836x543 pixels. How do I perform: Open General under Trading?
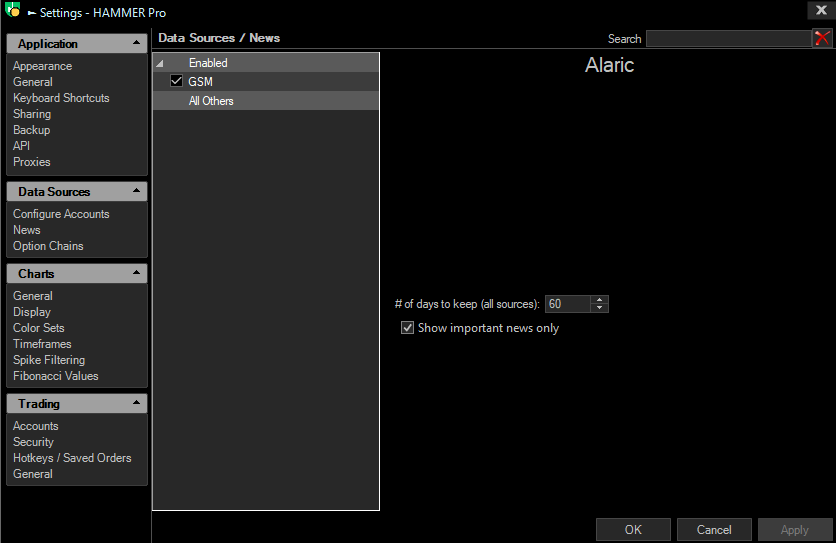33,474
